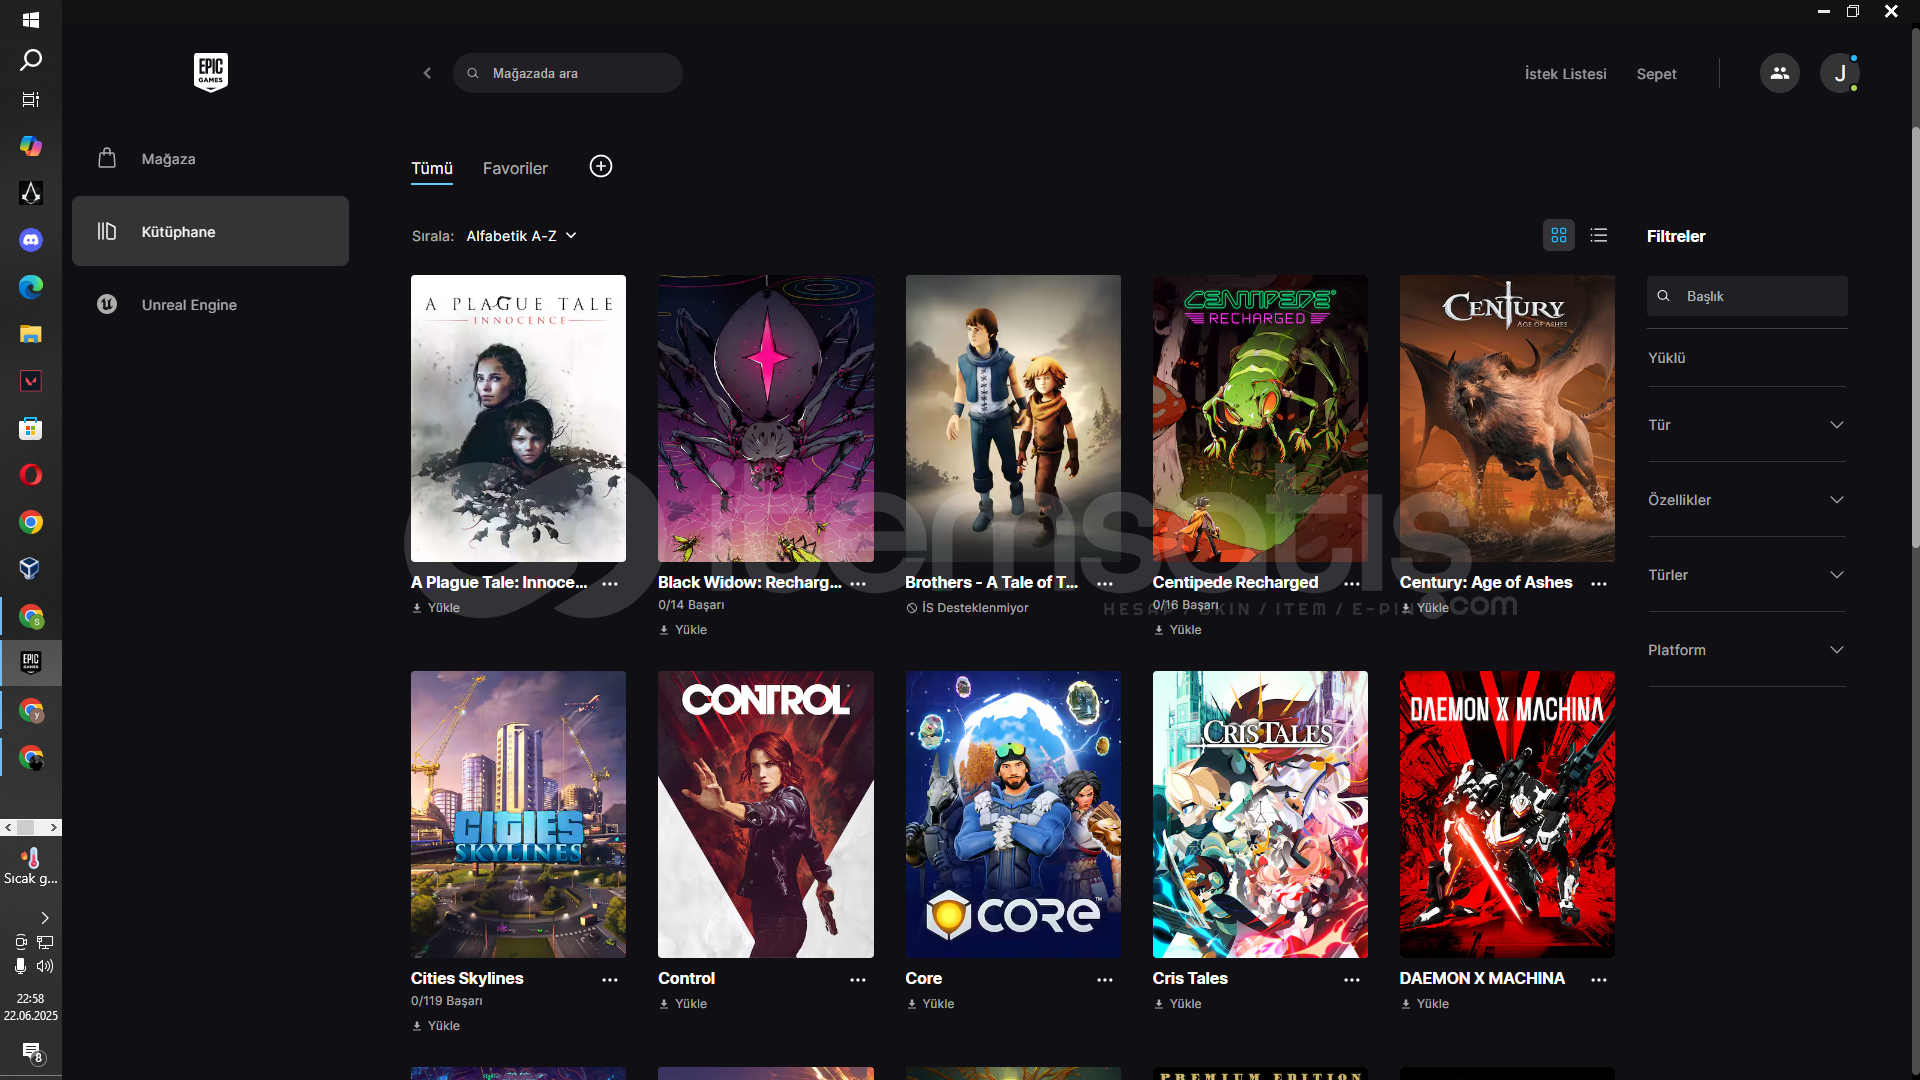Open more options for Centipede Recharged
Viewport: 1920px width, 1080px height.
coord(1352,583)
